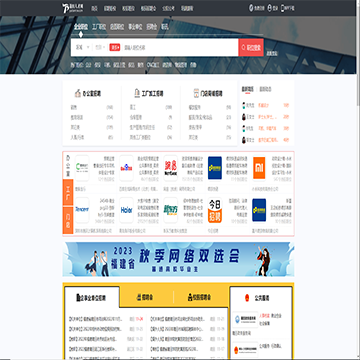This screenshot has height=360, width=360.
Task: Open the city dropdown in the search box
Action: 82,47
